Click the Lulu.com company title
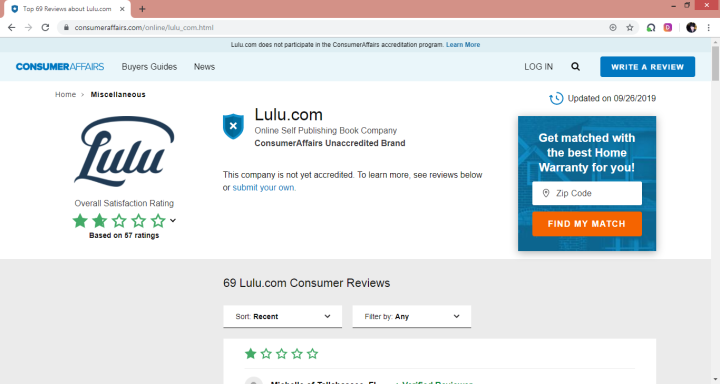Screen dimensions: 720x384 point(288,114)
